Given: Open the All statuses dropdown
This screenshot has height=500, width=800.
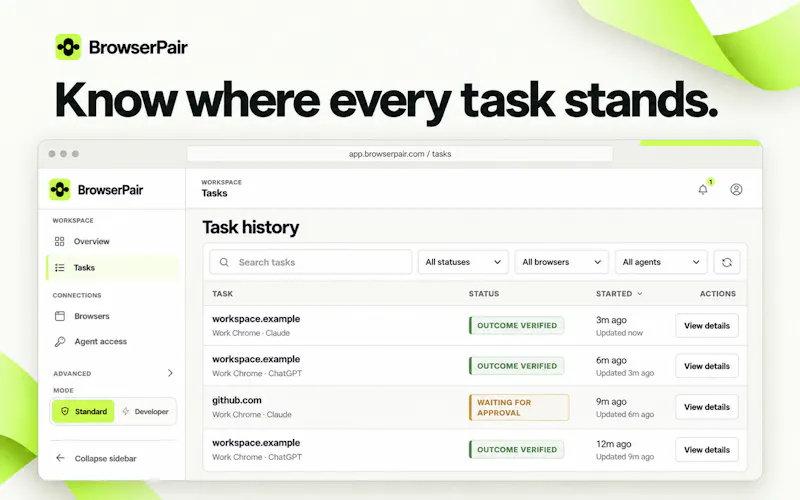Looking at the screenshot, I should [x=463, y=262].
